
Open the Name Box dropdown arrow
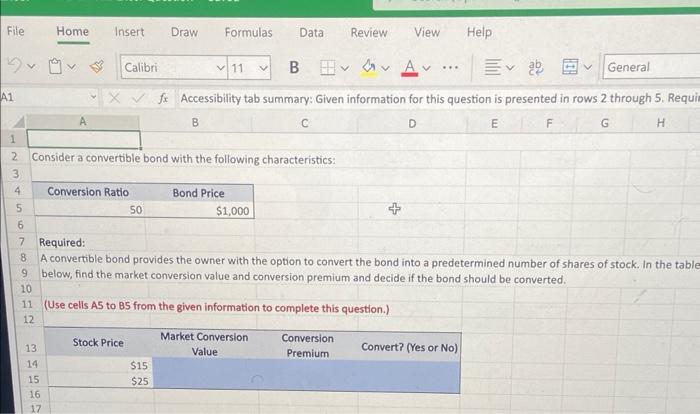tap(93, 97)
